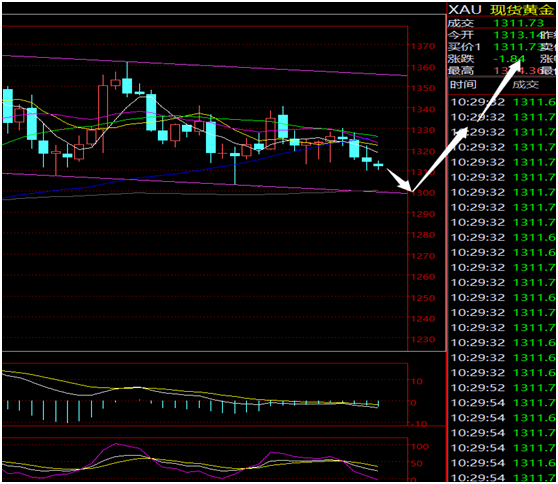558x484 pixels.
Task: Click the 1270 price axis label
Action: coord(423,256)
